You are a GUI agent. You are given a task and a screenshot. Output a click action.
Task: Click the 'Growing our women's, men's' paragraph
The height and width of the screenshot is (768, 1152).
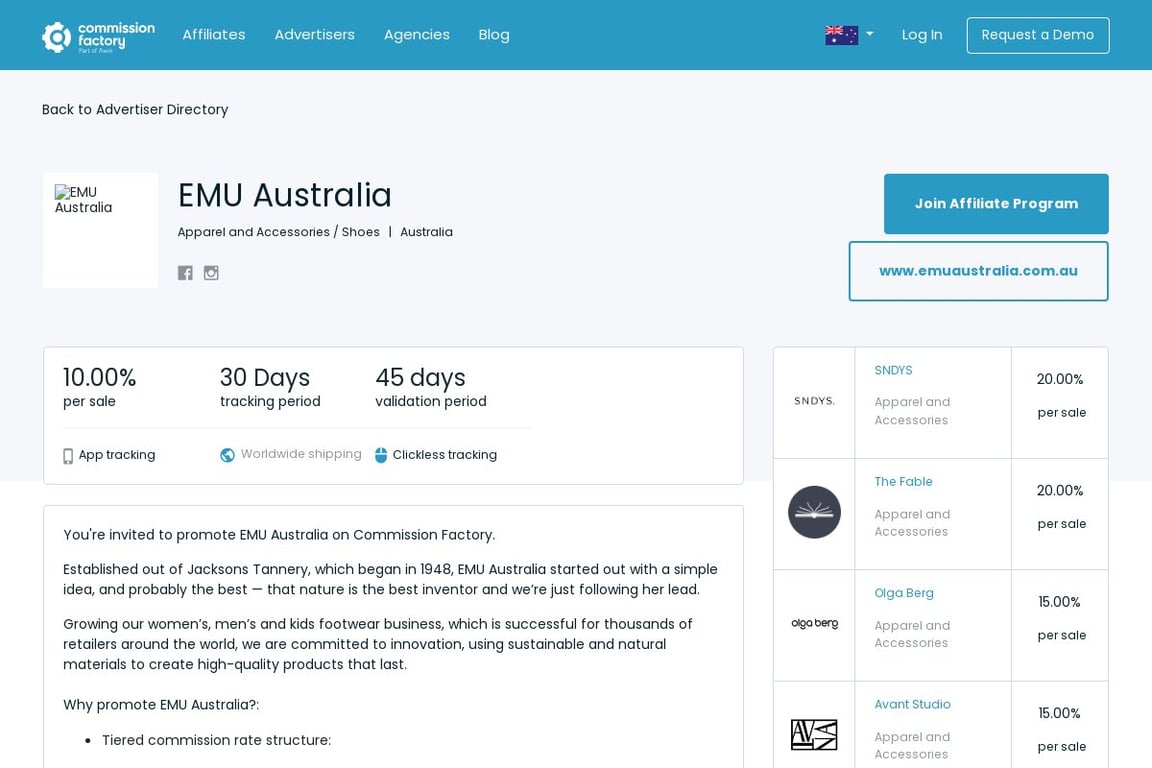coord(378,644)
